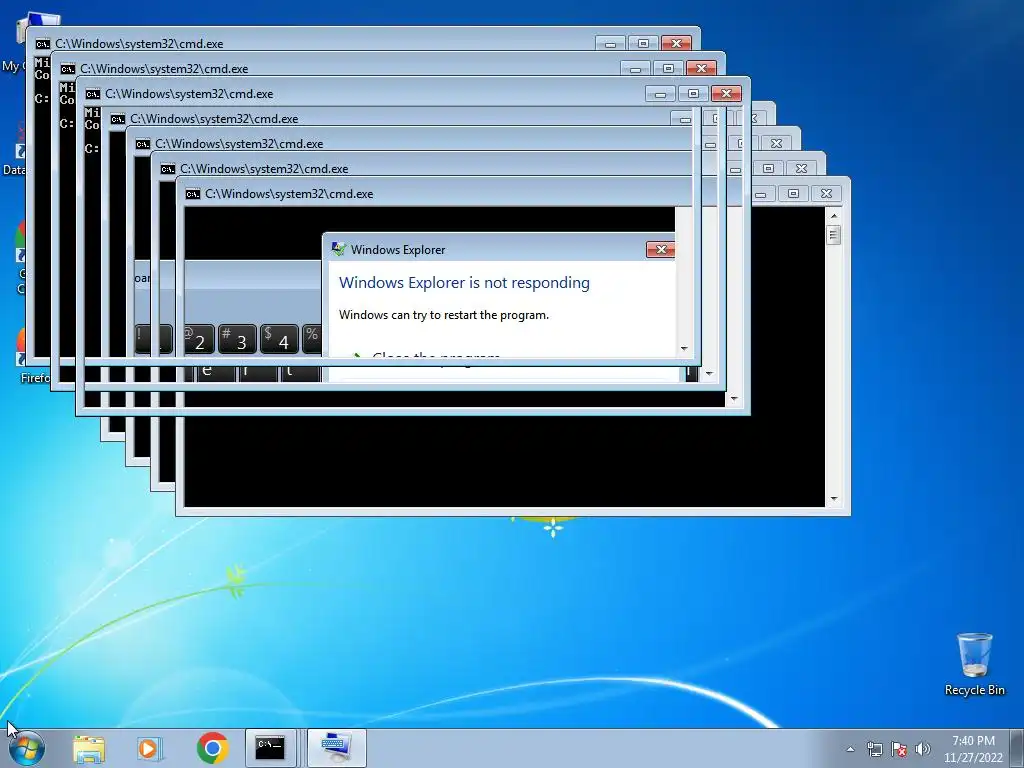The image size is (1024, 768).
Task: Click the on-screen keyboard key 4
Action: pyautogui.click(x=279, y=340)
